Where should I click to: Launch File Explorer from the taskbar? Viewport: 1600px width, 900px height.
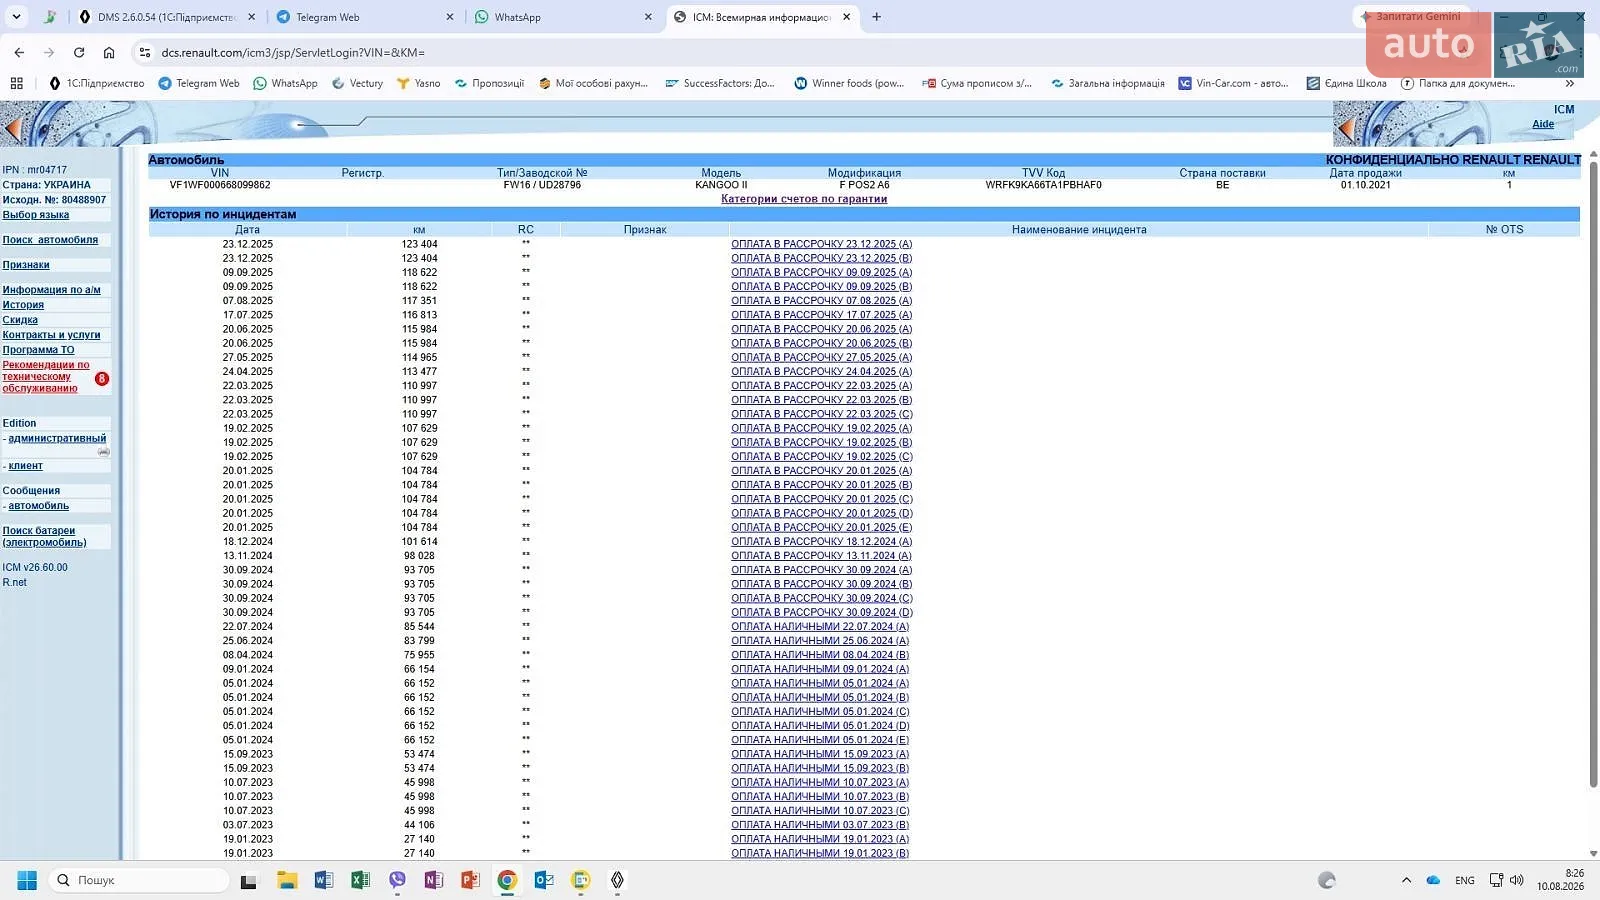pos(287,880)
